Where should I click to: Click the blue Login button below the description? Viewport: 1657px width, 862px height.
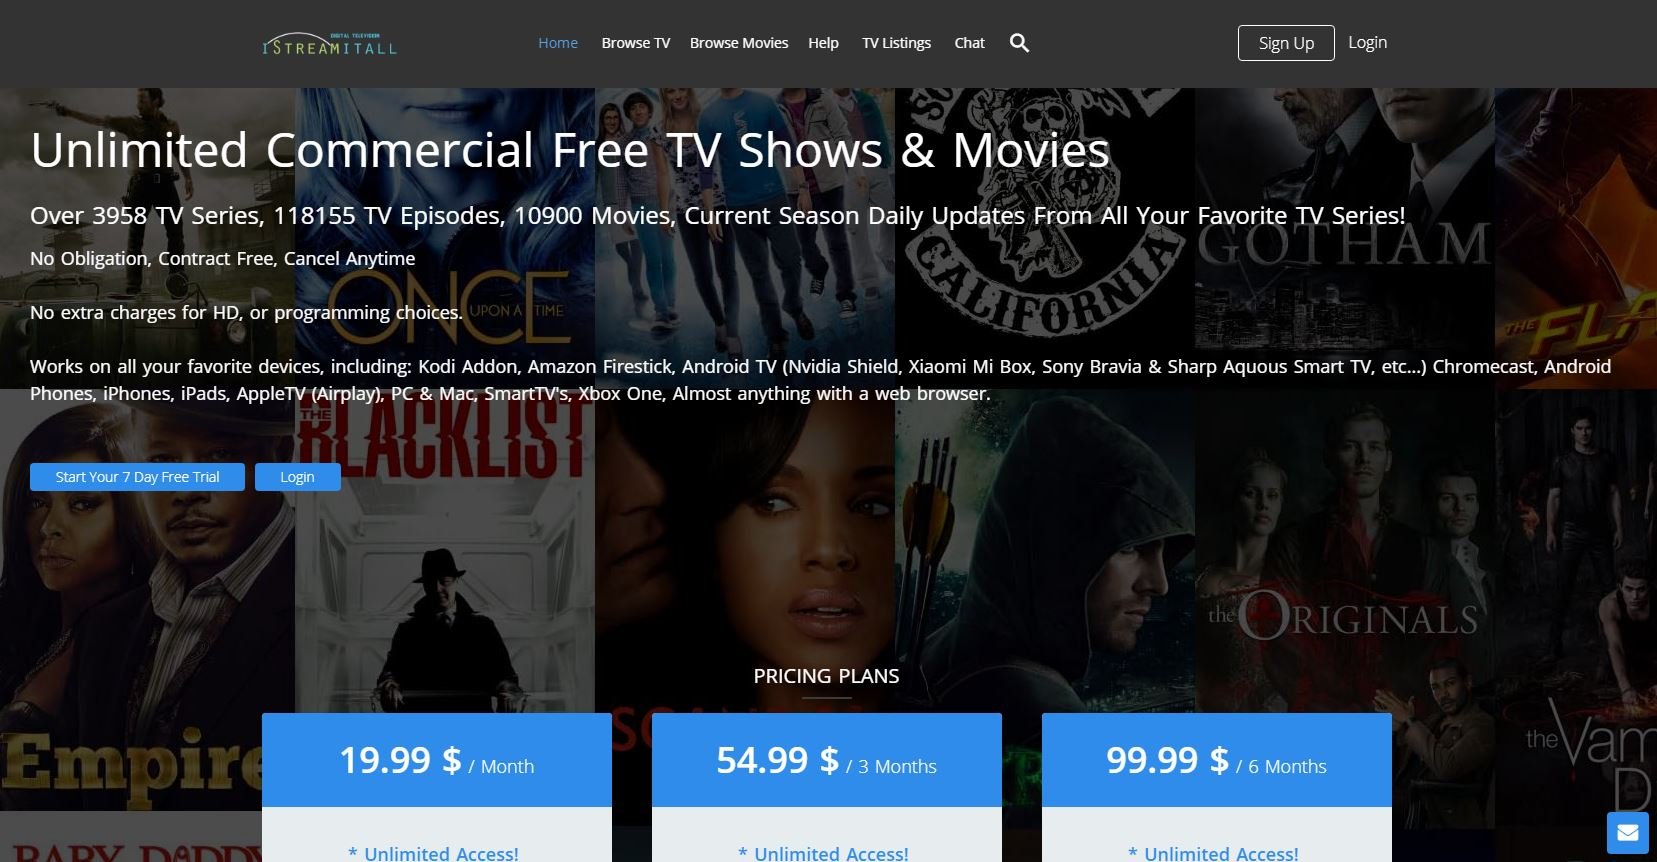tap(297, 477)
